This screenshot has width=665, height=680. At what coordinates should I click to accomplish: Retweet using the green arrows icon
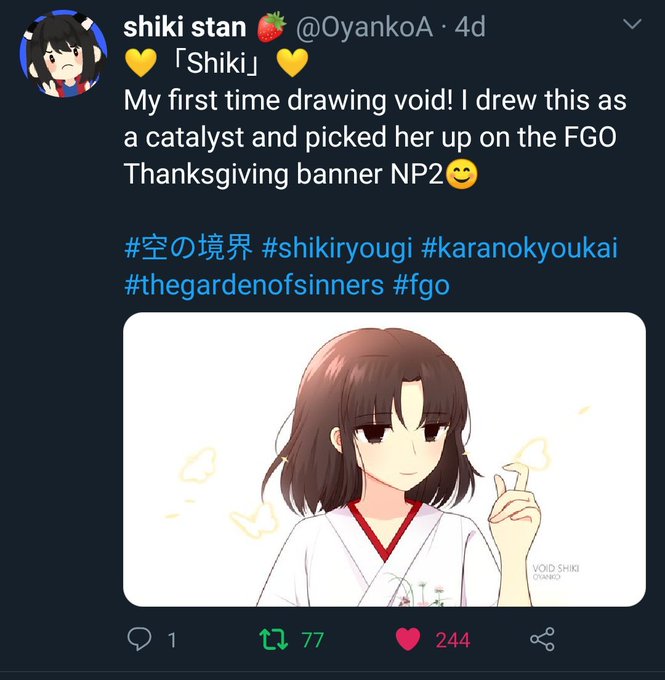tap(273, 640)
